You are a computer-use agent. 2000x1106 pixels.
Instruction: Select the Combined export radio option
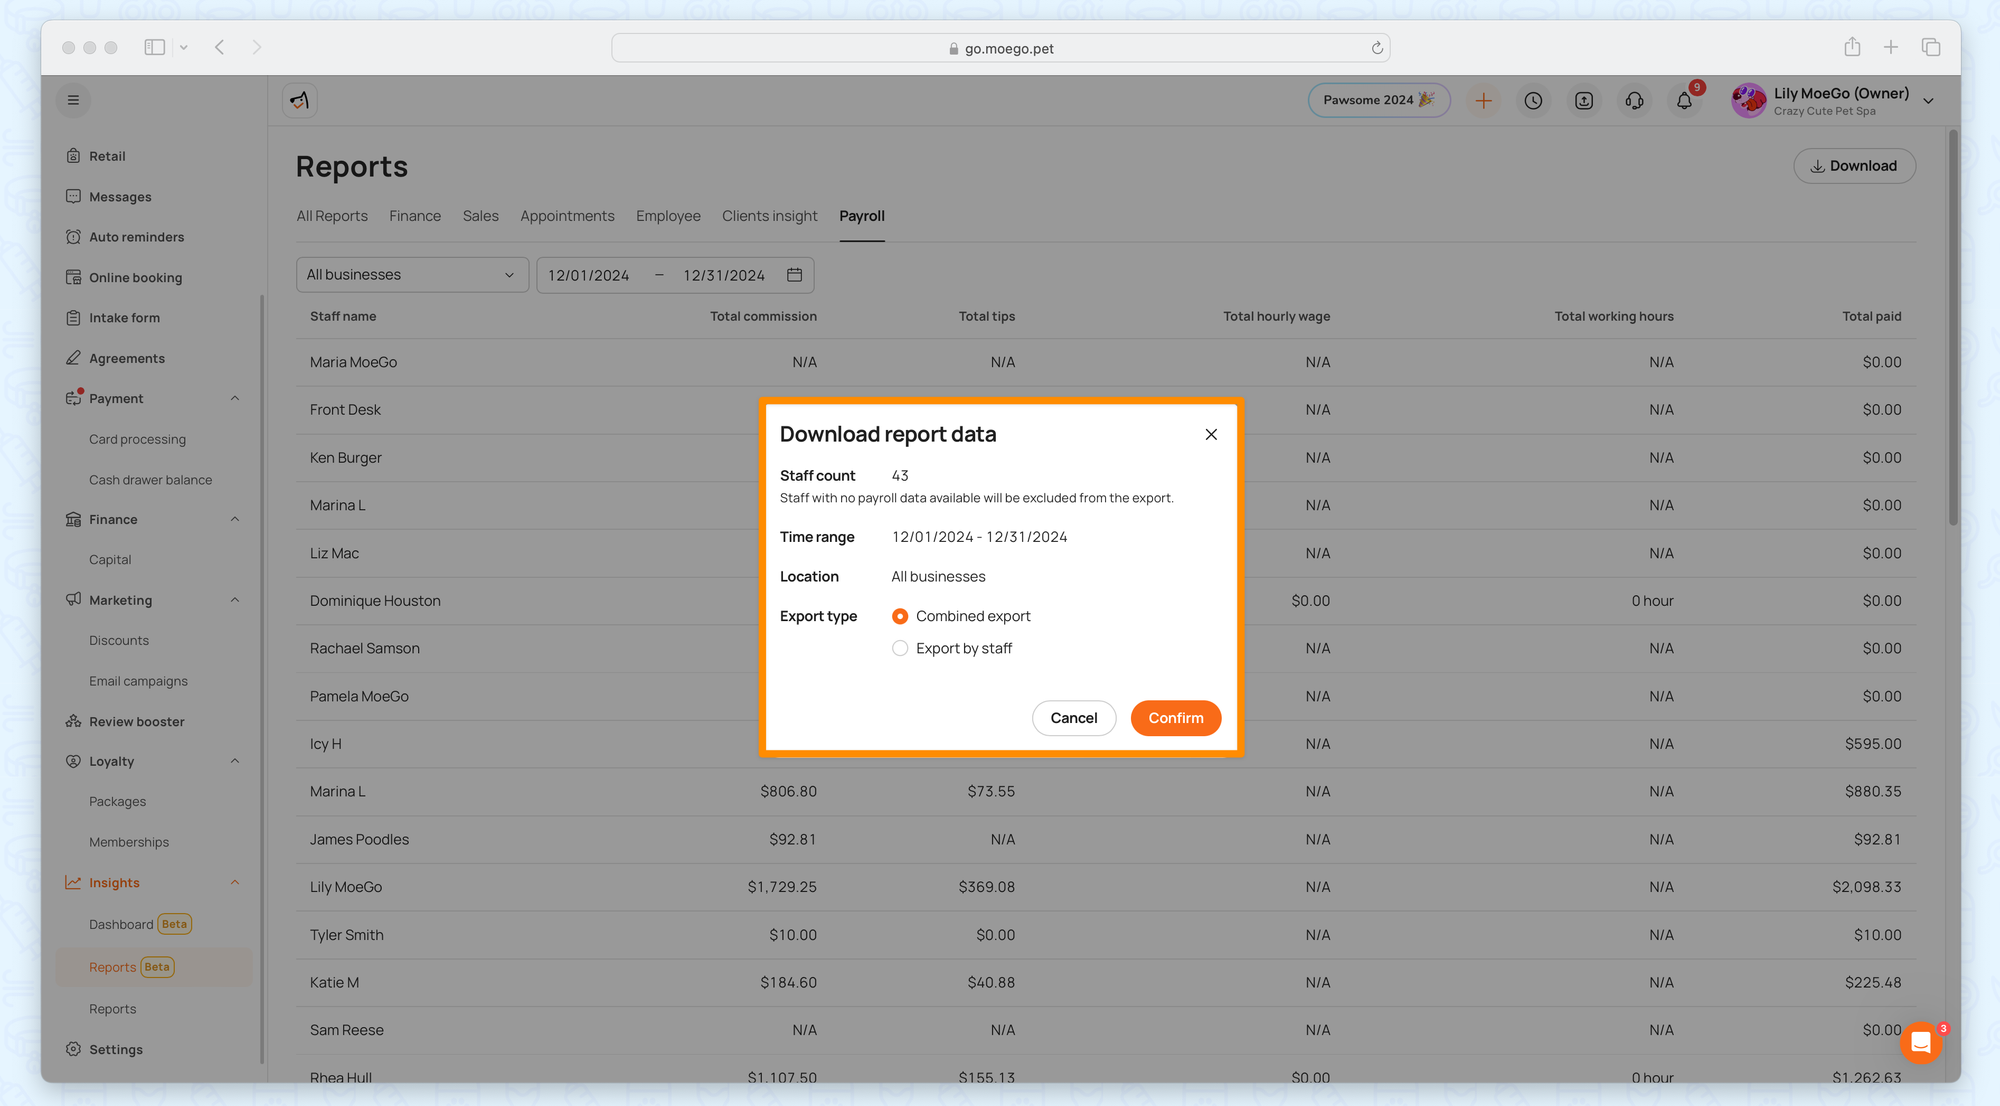pos(900,617)
